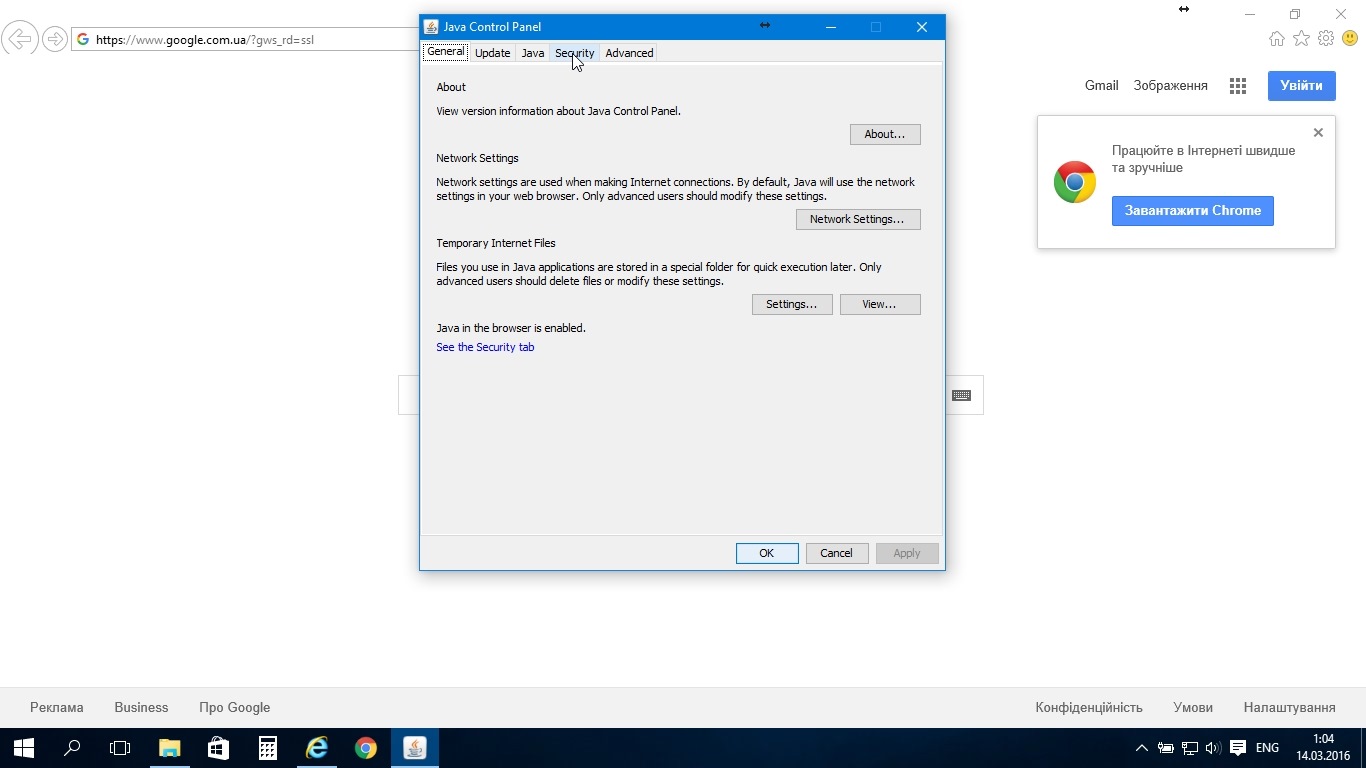The height and width of the screenshot is (768, 1366).
Task: Click the View... button
Action: click(880, 304)
